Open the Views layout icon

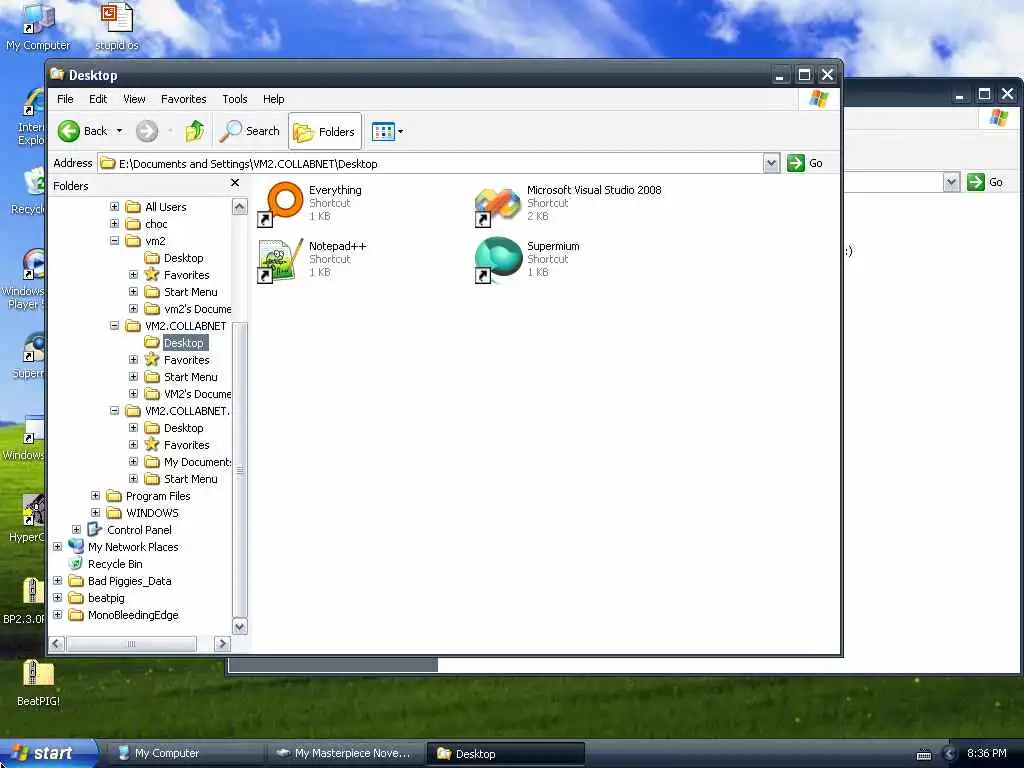(x=383, y=131)
